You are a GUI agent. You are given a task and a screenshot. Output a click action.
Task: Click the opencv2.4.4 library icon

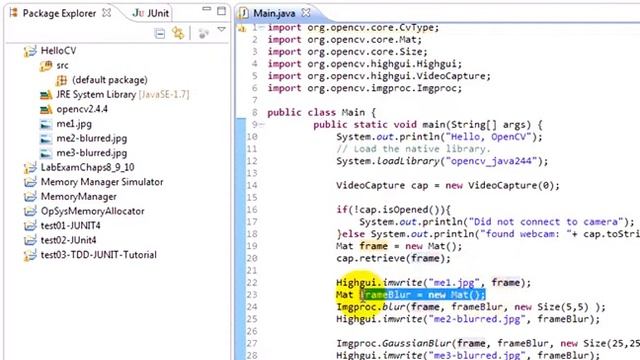click(x=46, y=109)
